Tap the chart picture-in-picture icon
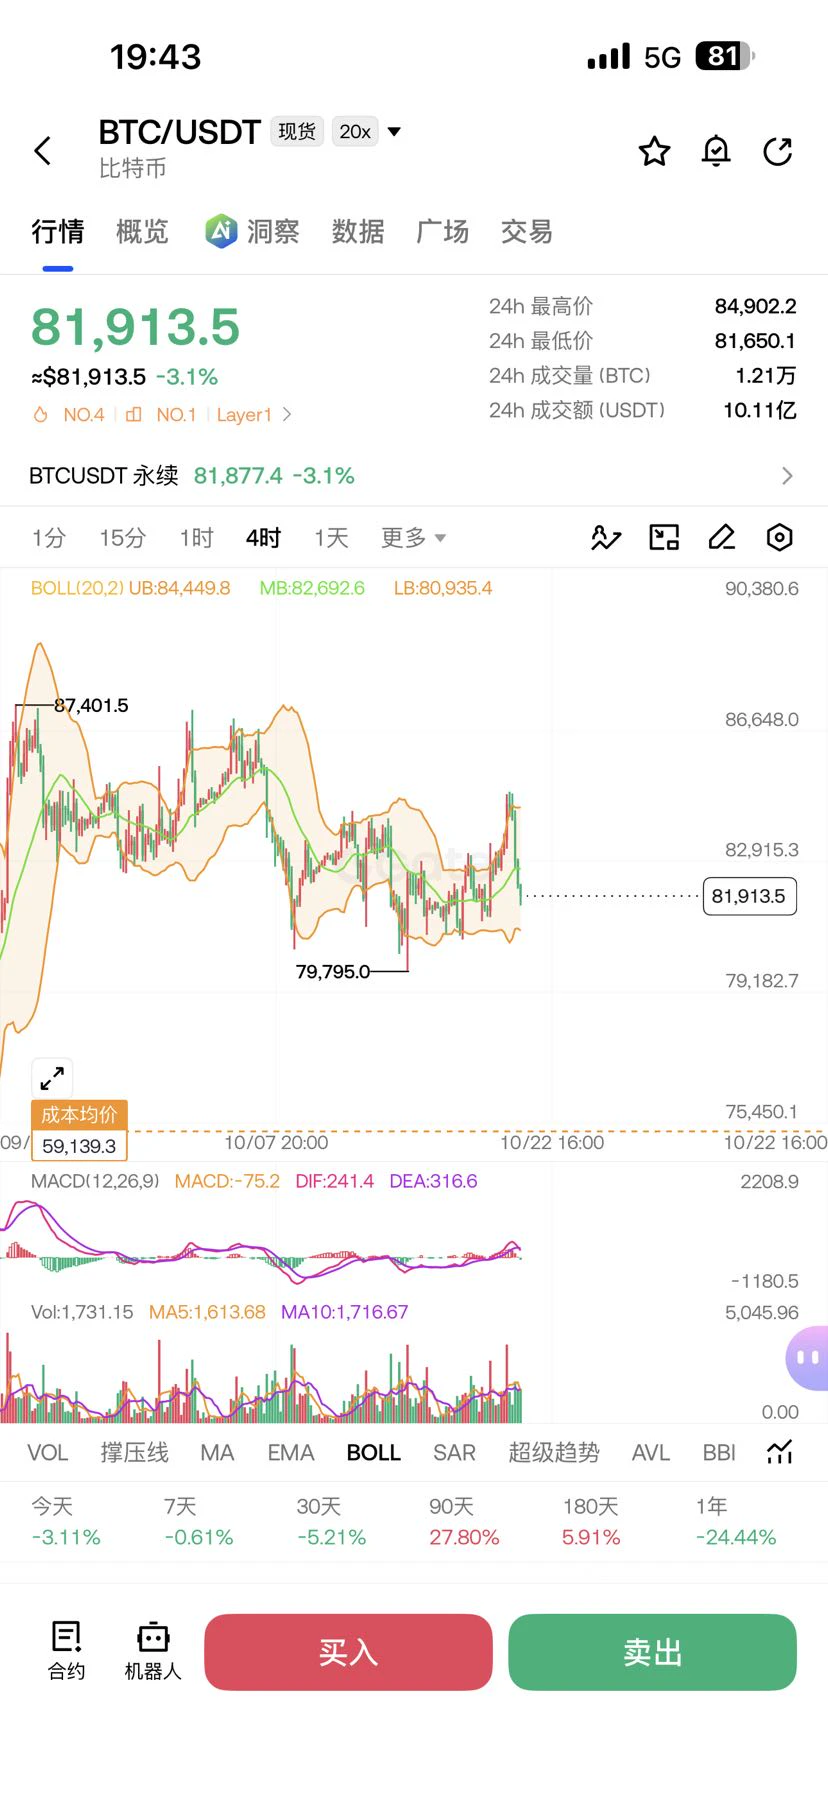The width and height of the screenshot is (828, 1795). point(664,538)
